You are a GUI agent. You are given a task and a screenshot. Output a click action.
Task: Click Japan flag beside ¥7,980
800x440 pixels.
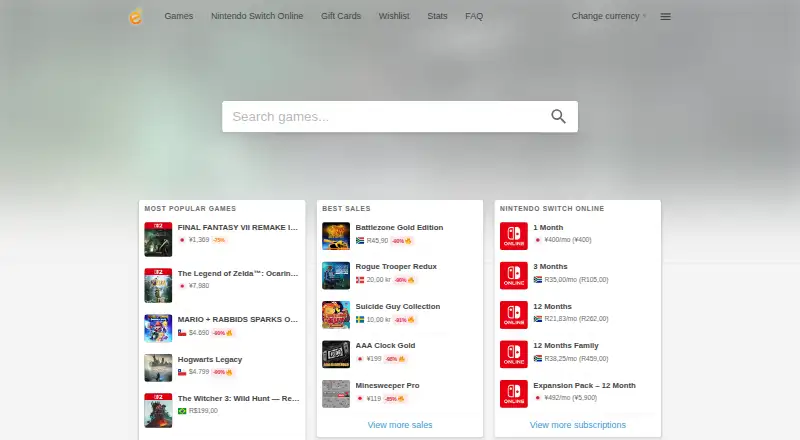point(182,286)
